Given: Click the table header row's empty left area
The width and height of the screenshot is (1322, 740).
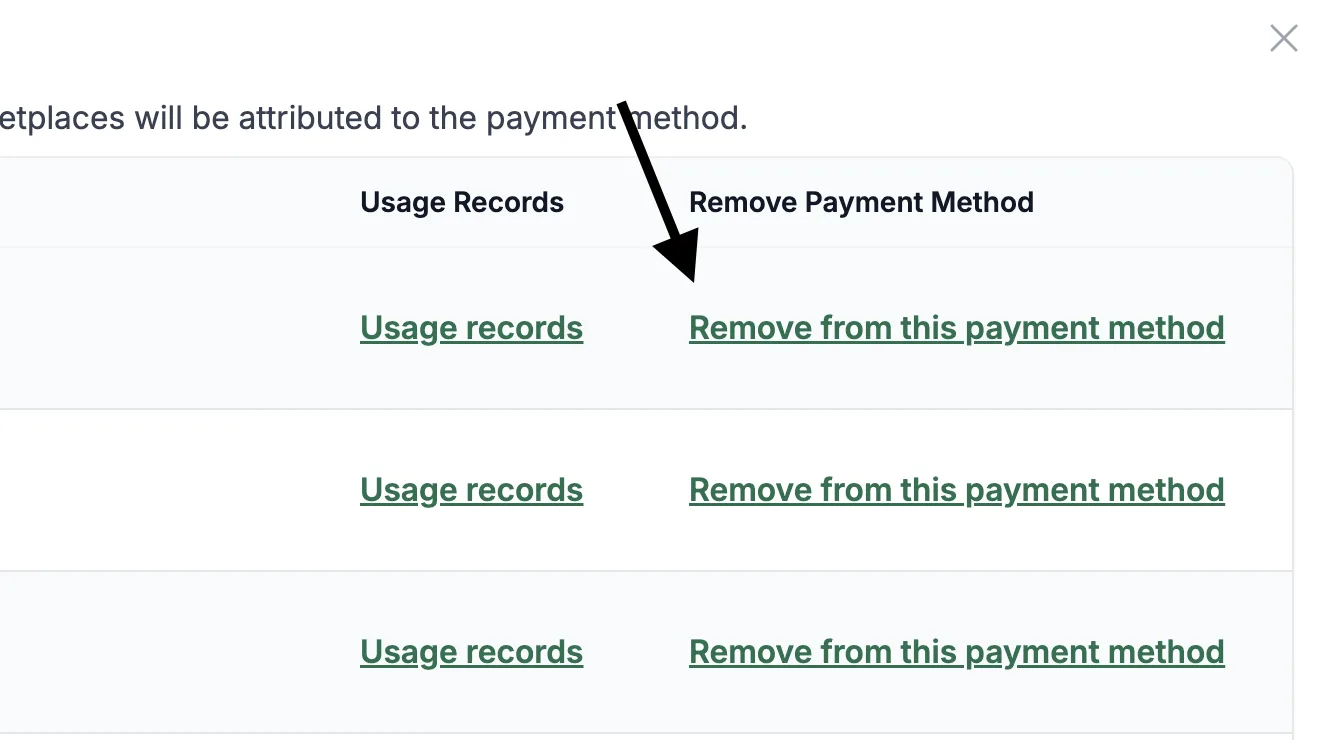Looking at the screenshot, I should pos(170,202).
